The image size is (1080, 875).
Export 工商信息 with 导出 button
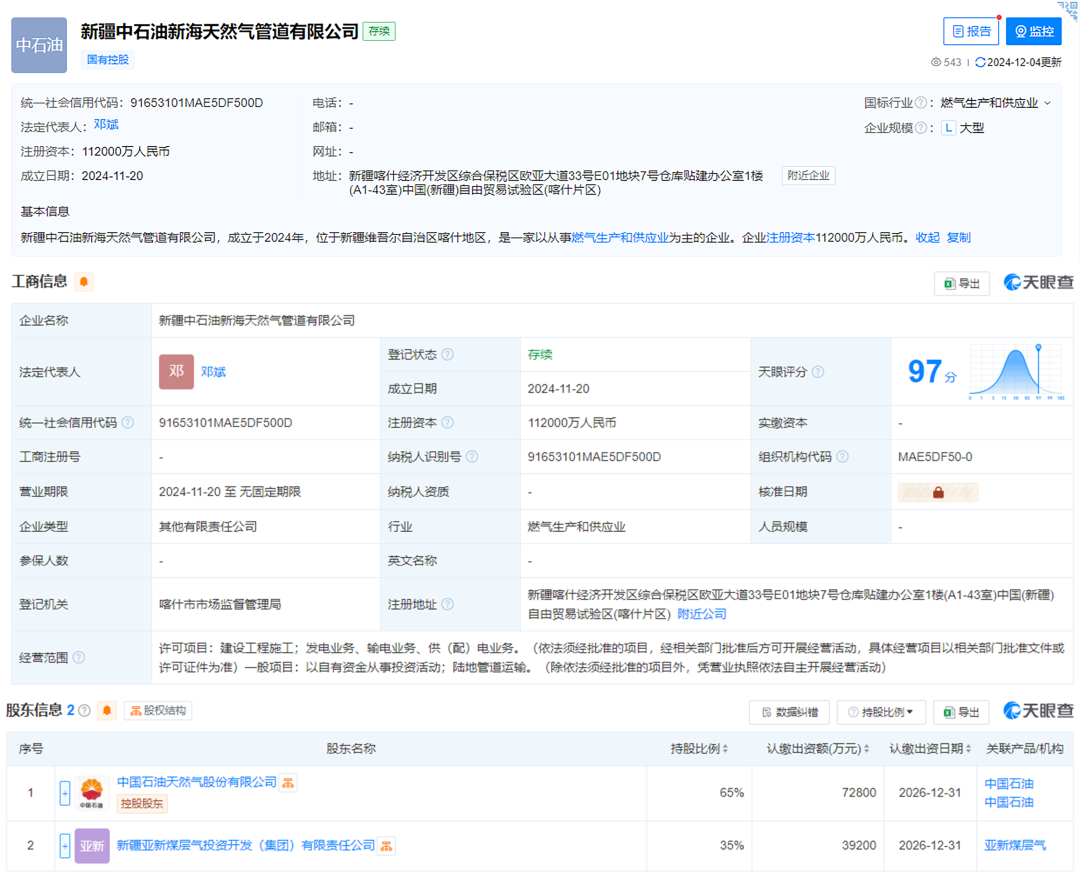[x=962, y=283]
